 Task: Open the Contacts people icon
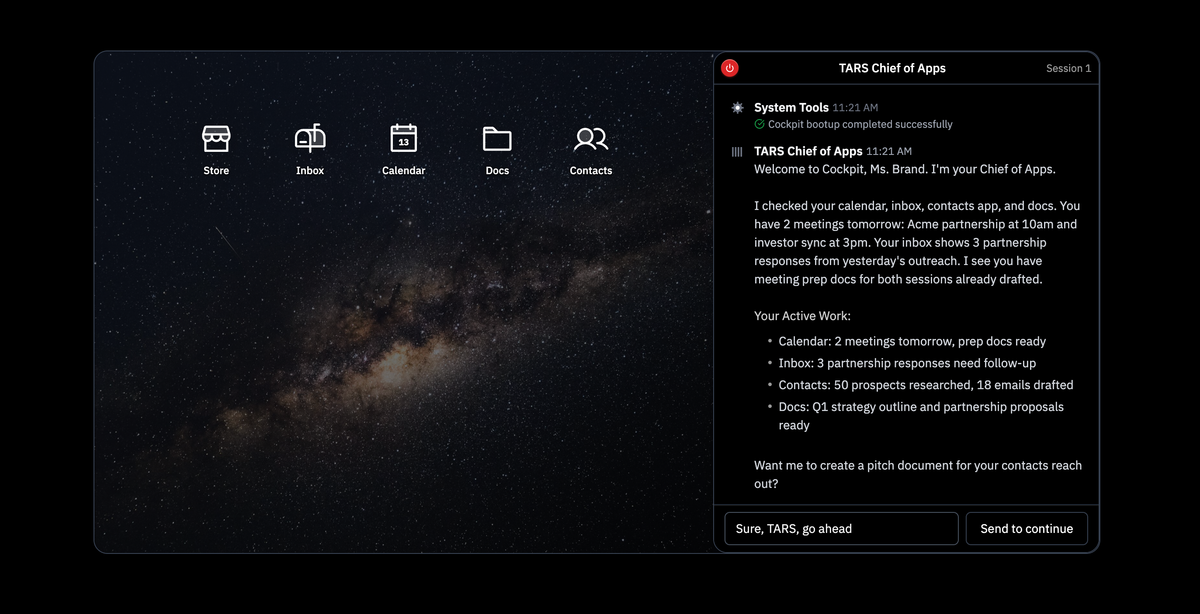591,139
